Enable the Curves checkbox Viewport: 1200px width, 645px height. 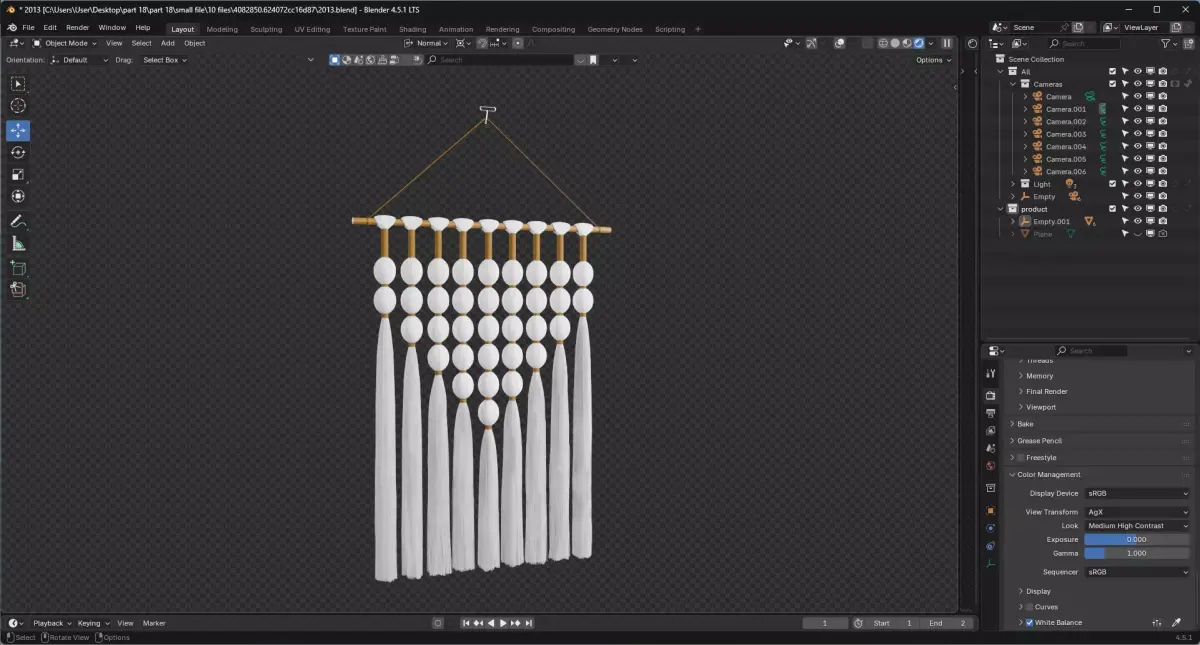1029,607
